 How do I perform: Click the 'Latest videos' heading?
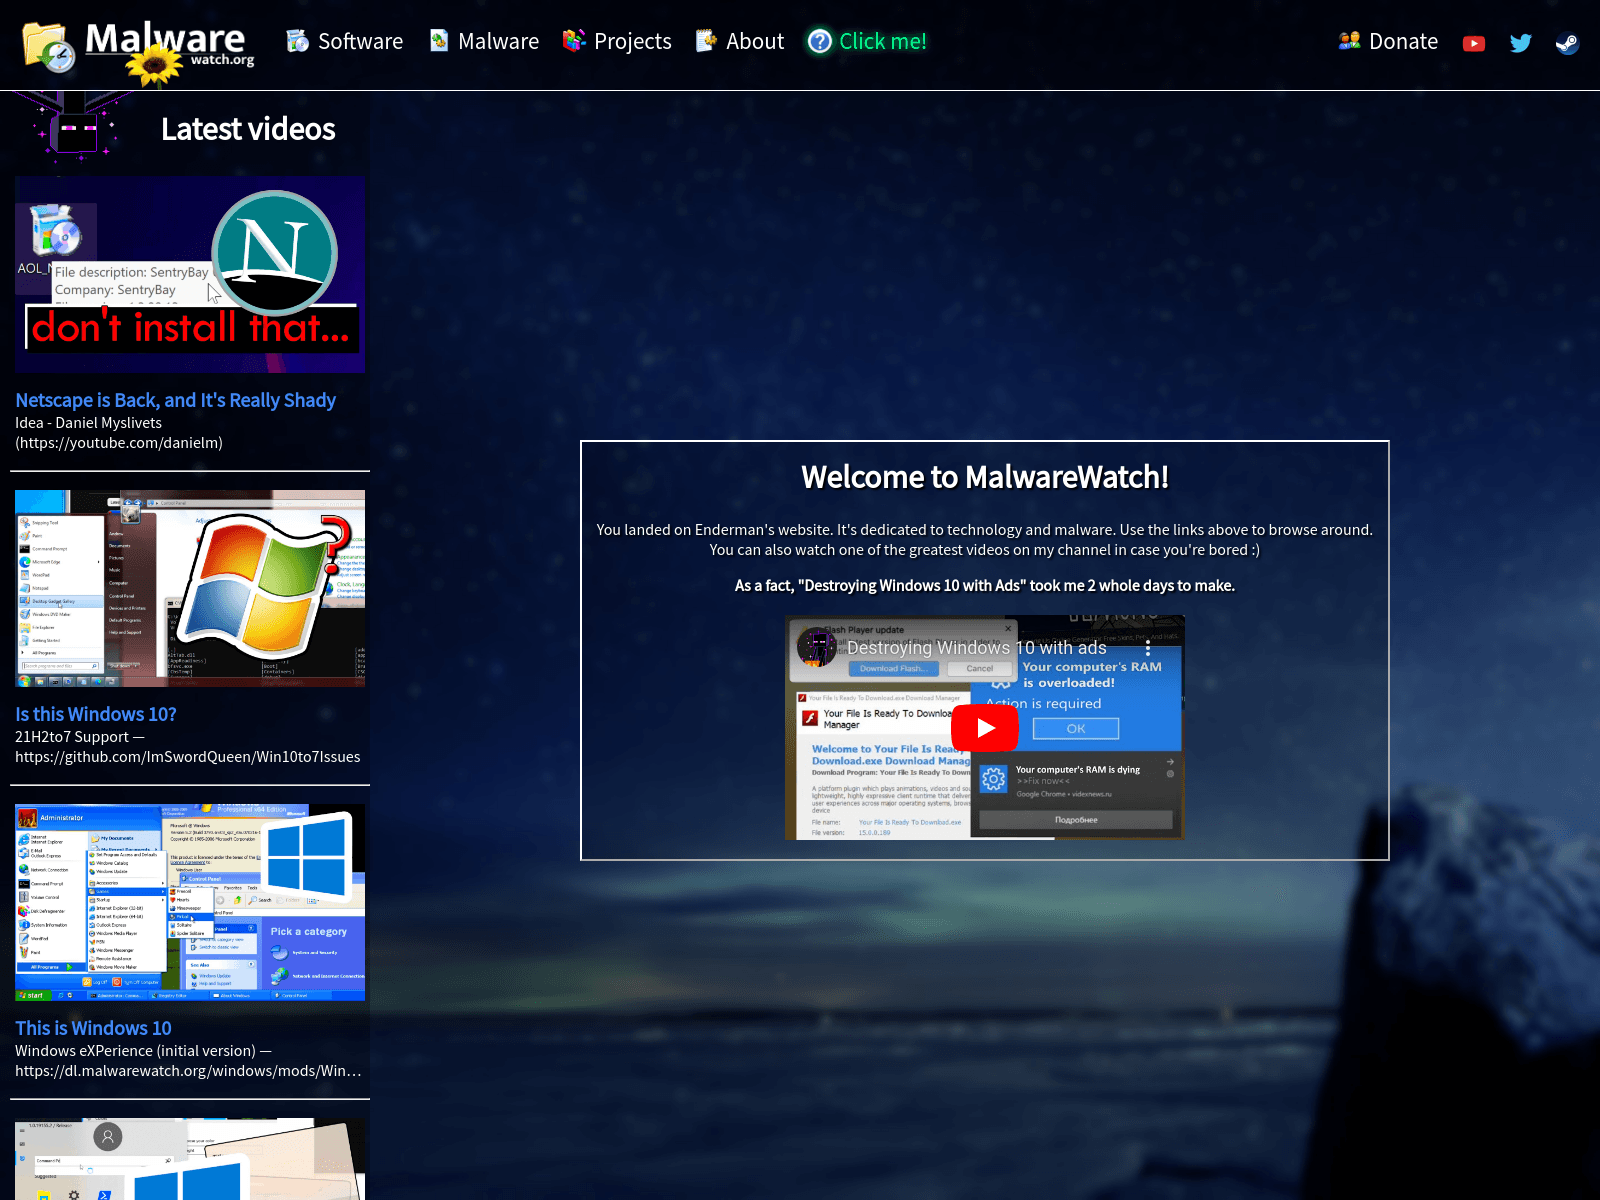pos(248,129)
